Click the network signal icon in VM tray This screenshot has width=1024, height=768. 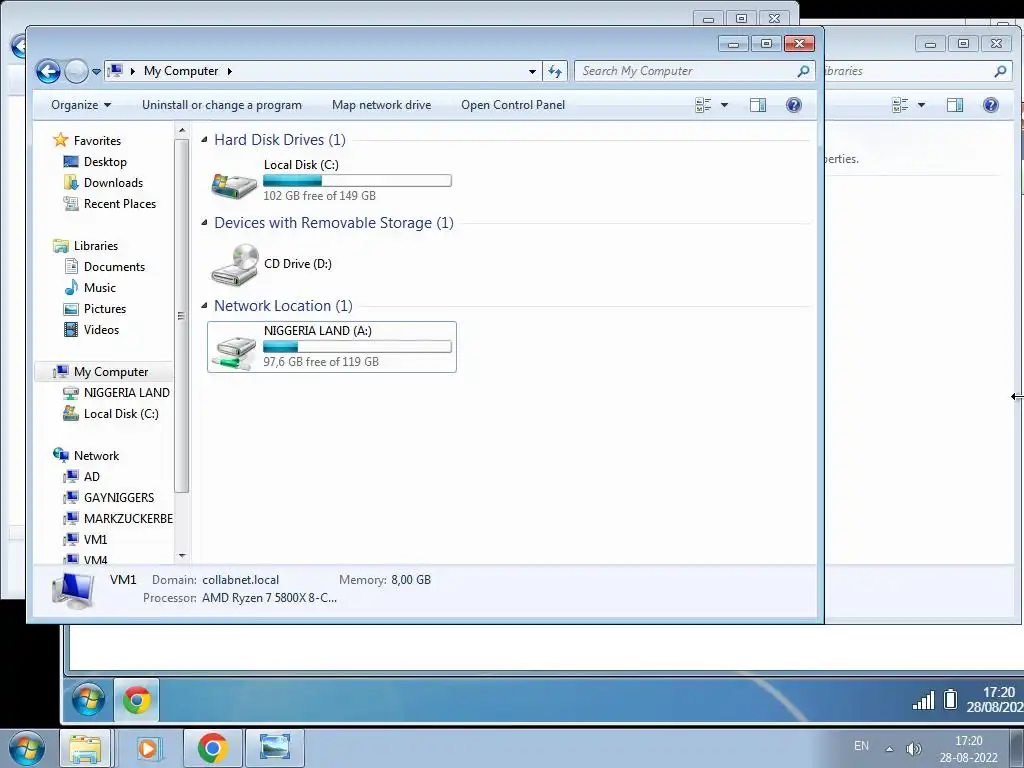click(923, 701)
